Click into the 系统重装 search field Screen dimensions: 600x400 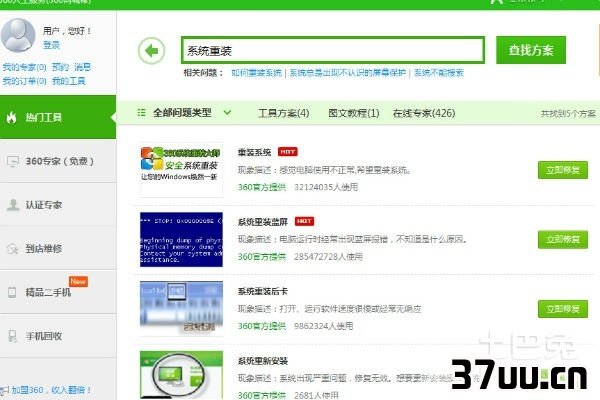coord(333,50)
